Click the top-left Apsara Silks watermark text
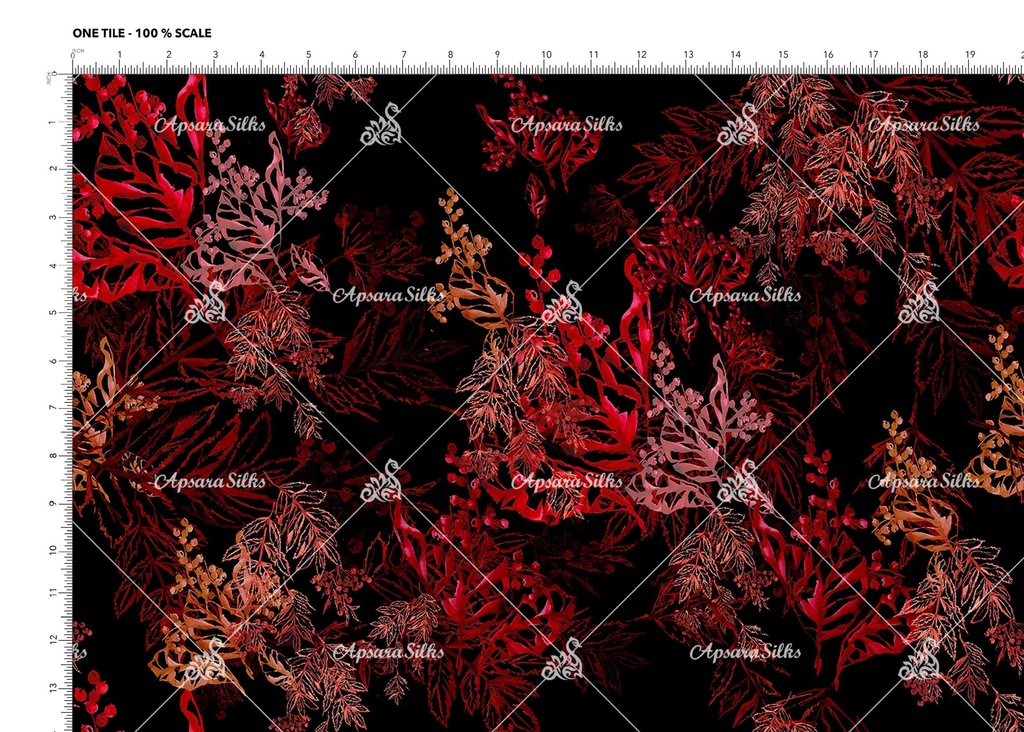This screenshot has width=1024, height=732. pos(210,125)
